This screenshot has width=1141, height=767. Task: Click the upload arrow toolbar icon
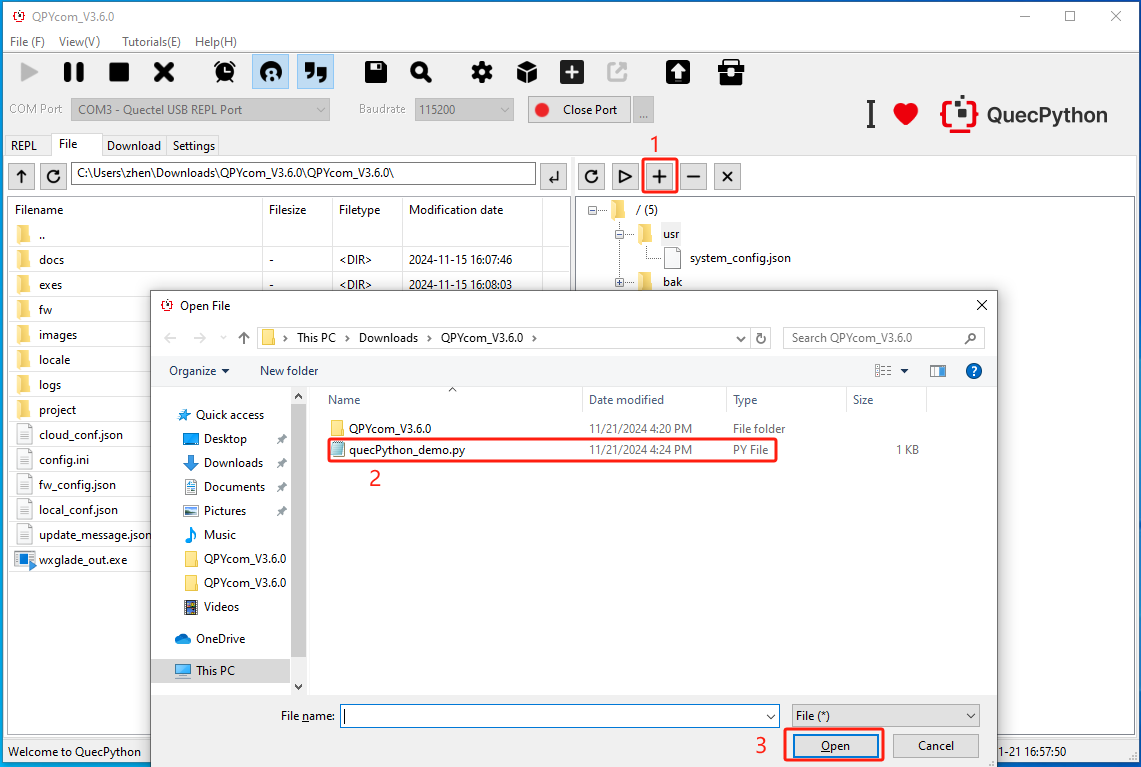coord(677,72)
